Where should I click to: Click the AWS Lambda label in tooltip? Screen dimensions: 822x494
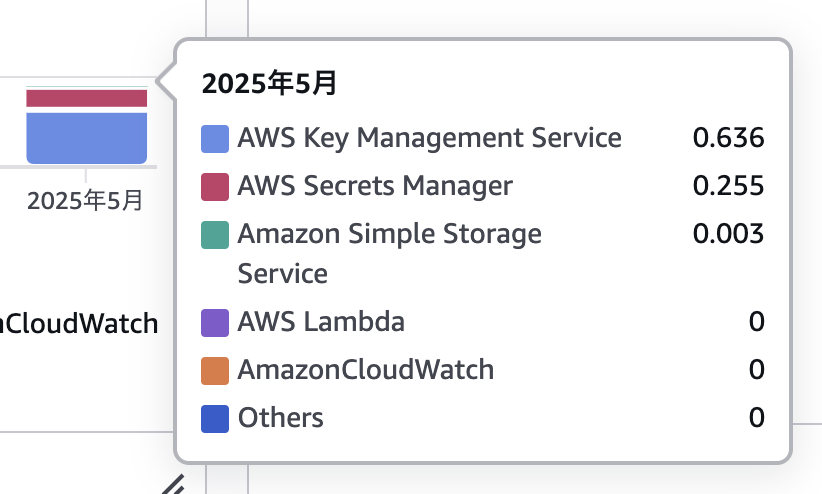click(x=321, y=321)
